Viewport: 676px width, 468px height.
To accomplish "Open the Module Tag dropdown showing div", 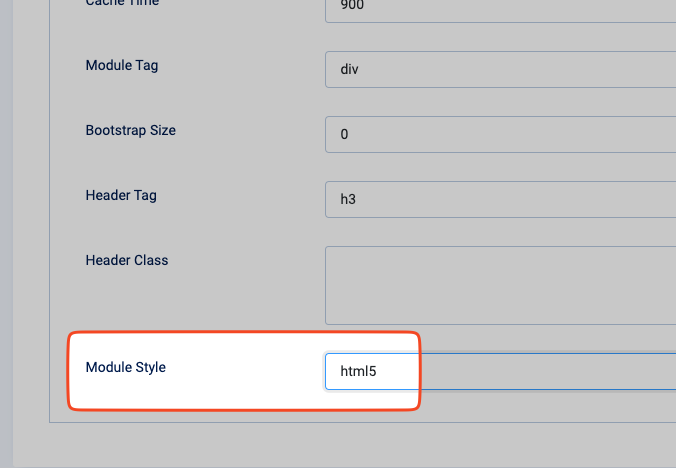I will [500, 71].
